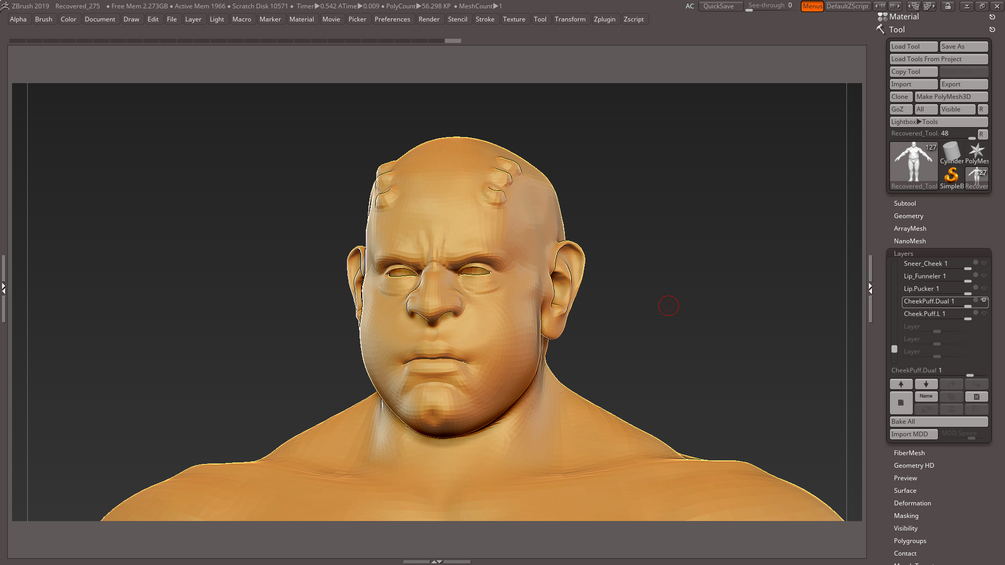Click the R button beside Recovered_Tool slider
The image size is (1005, 565).
[982, 134]
